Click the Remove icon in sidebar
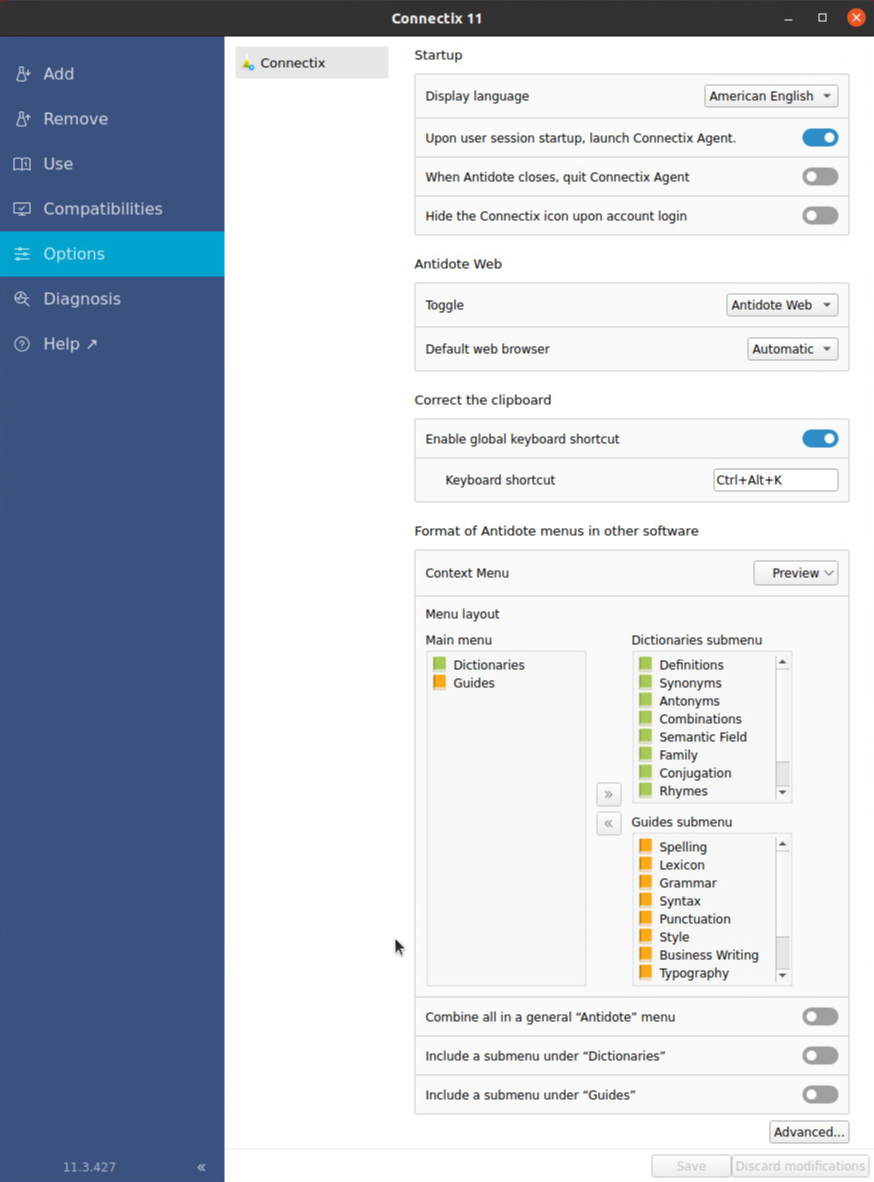874x1182 pixels. (x=22, y=119)
